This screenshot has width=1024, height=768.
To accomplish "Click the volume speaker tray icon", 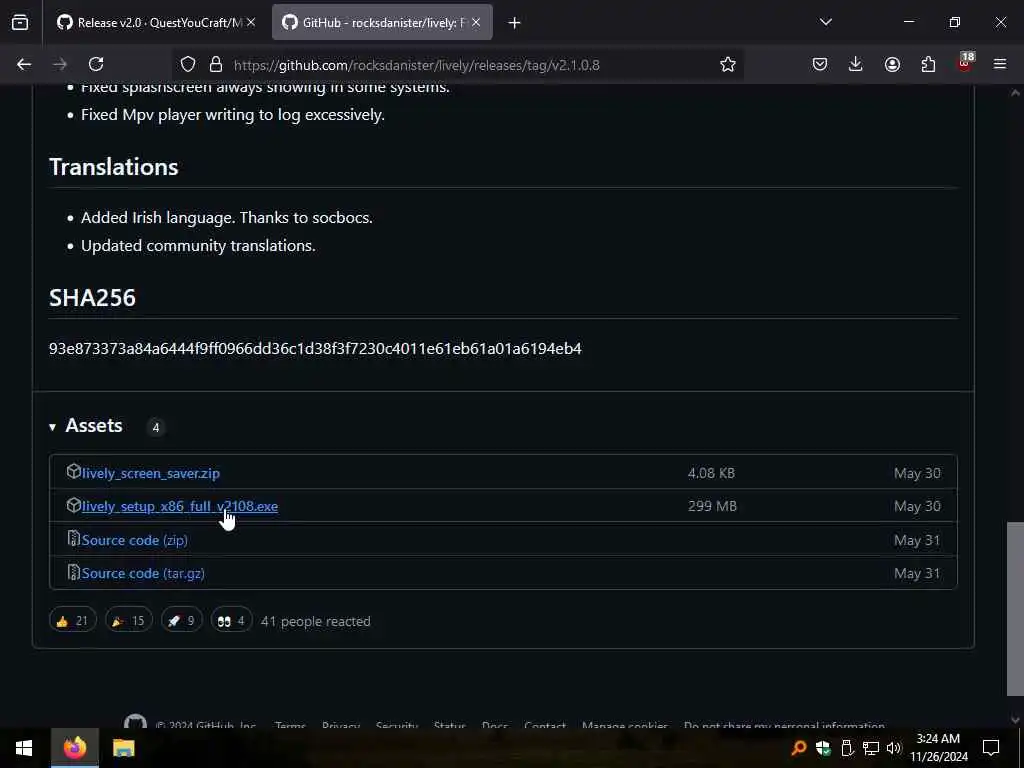I will pyautogui.click(x=893, y=748).
